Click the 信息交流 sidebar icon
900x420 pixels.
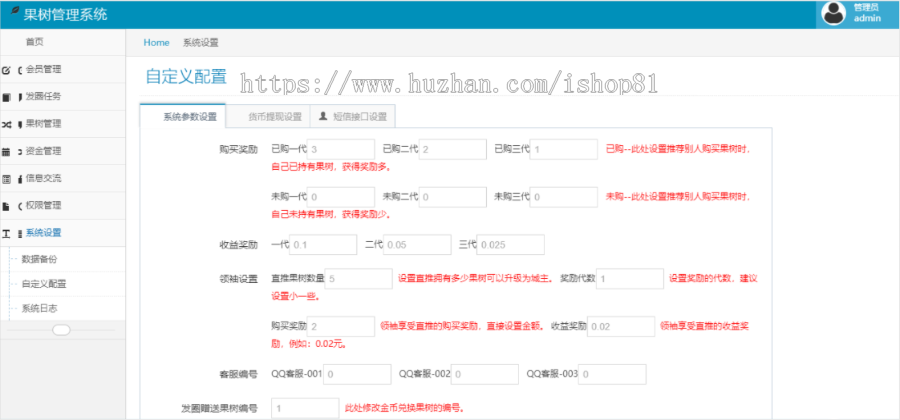click(6, 179)
